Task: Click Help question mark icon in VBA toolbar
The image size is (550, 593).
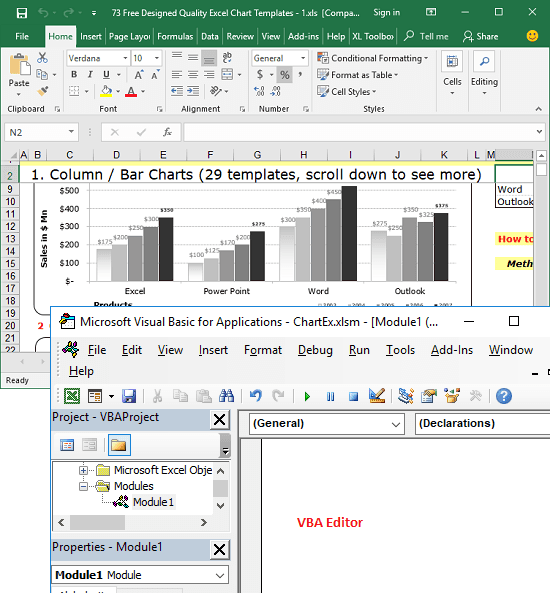Action: coord(504,396)
